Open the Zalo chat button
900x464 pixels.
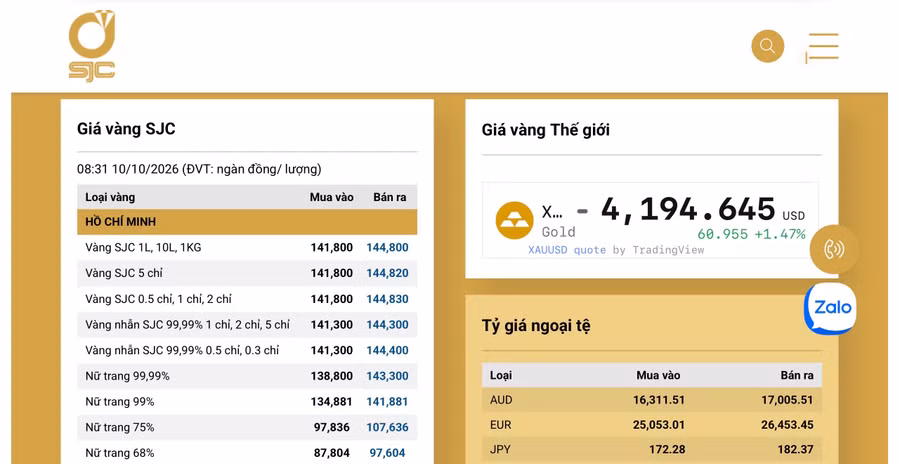832,308
